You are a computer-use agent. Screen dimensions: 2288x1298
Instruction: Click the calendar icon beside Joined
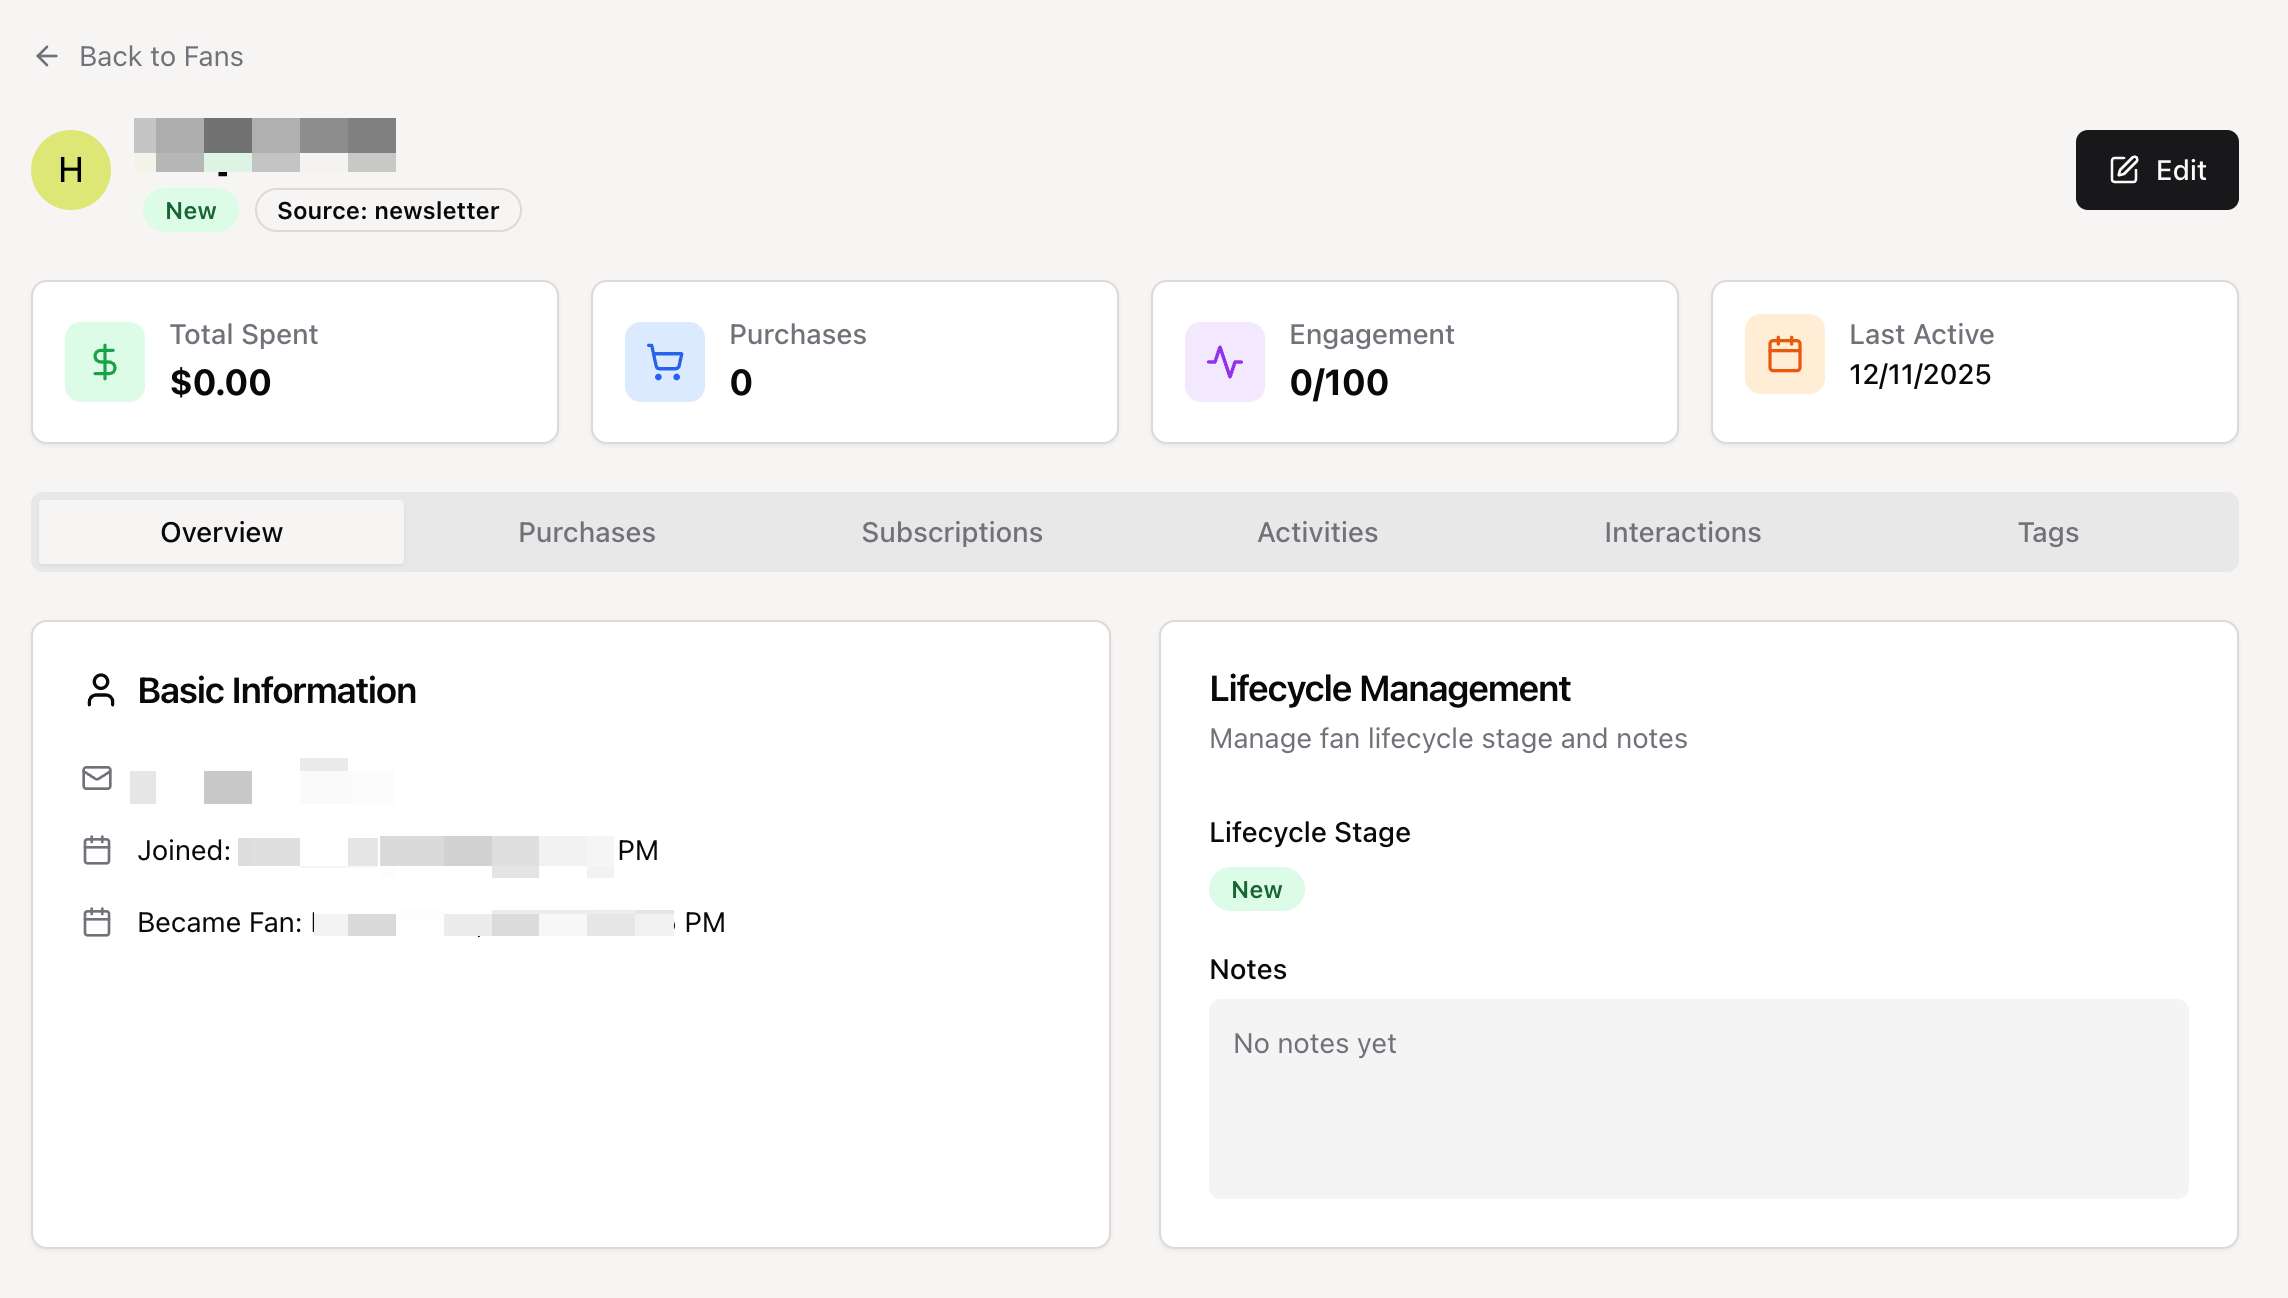[x=97, y=850]
